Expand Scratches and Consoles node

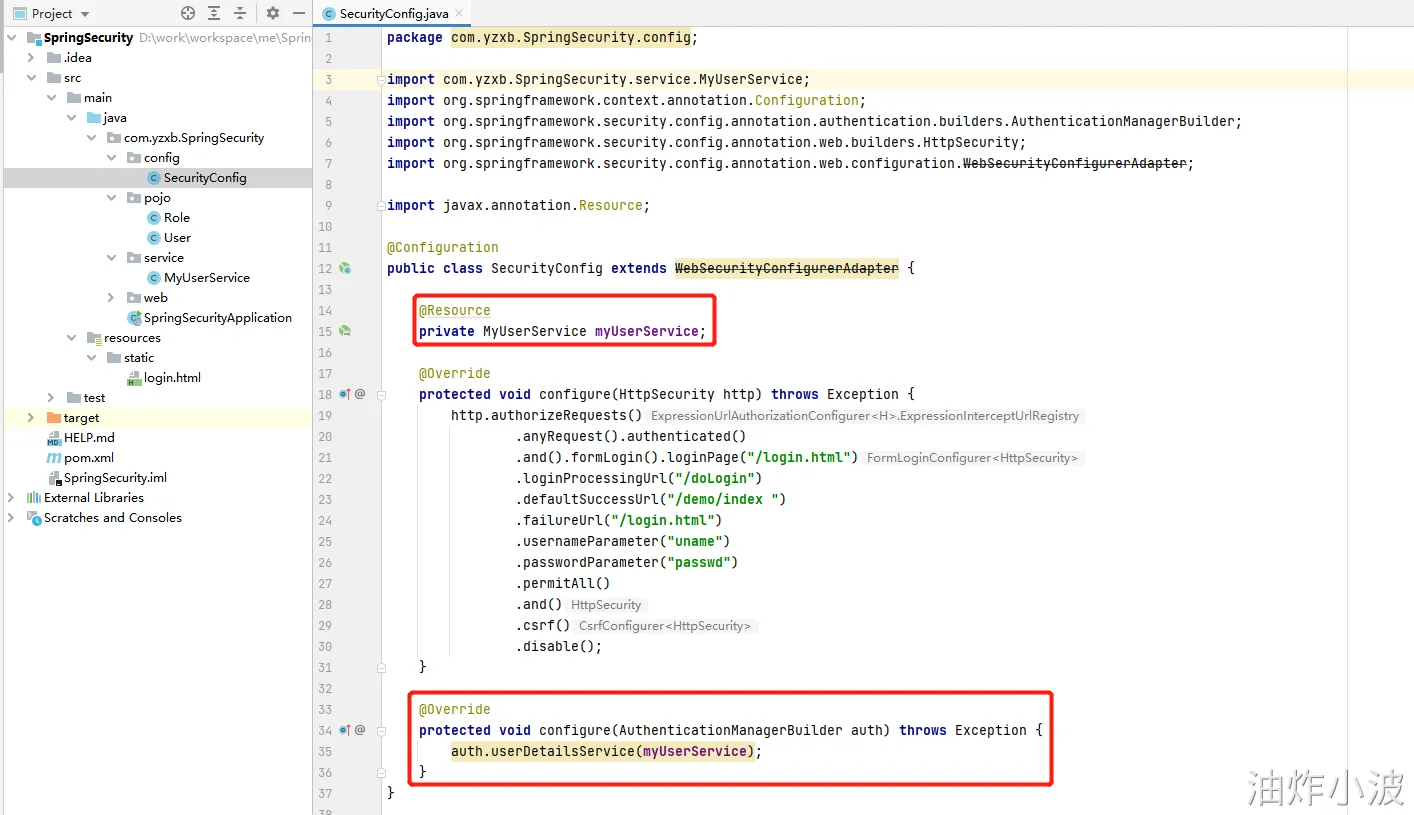[12, 518]
